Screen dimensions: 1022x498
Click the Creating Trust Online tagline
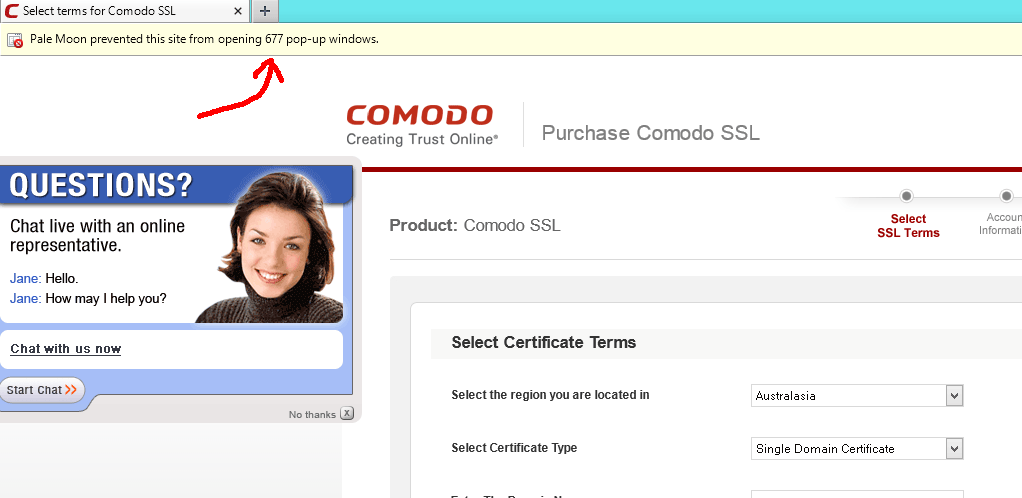click(422, 139)
